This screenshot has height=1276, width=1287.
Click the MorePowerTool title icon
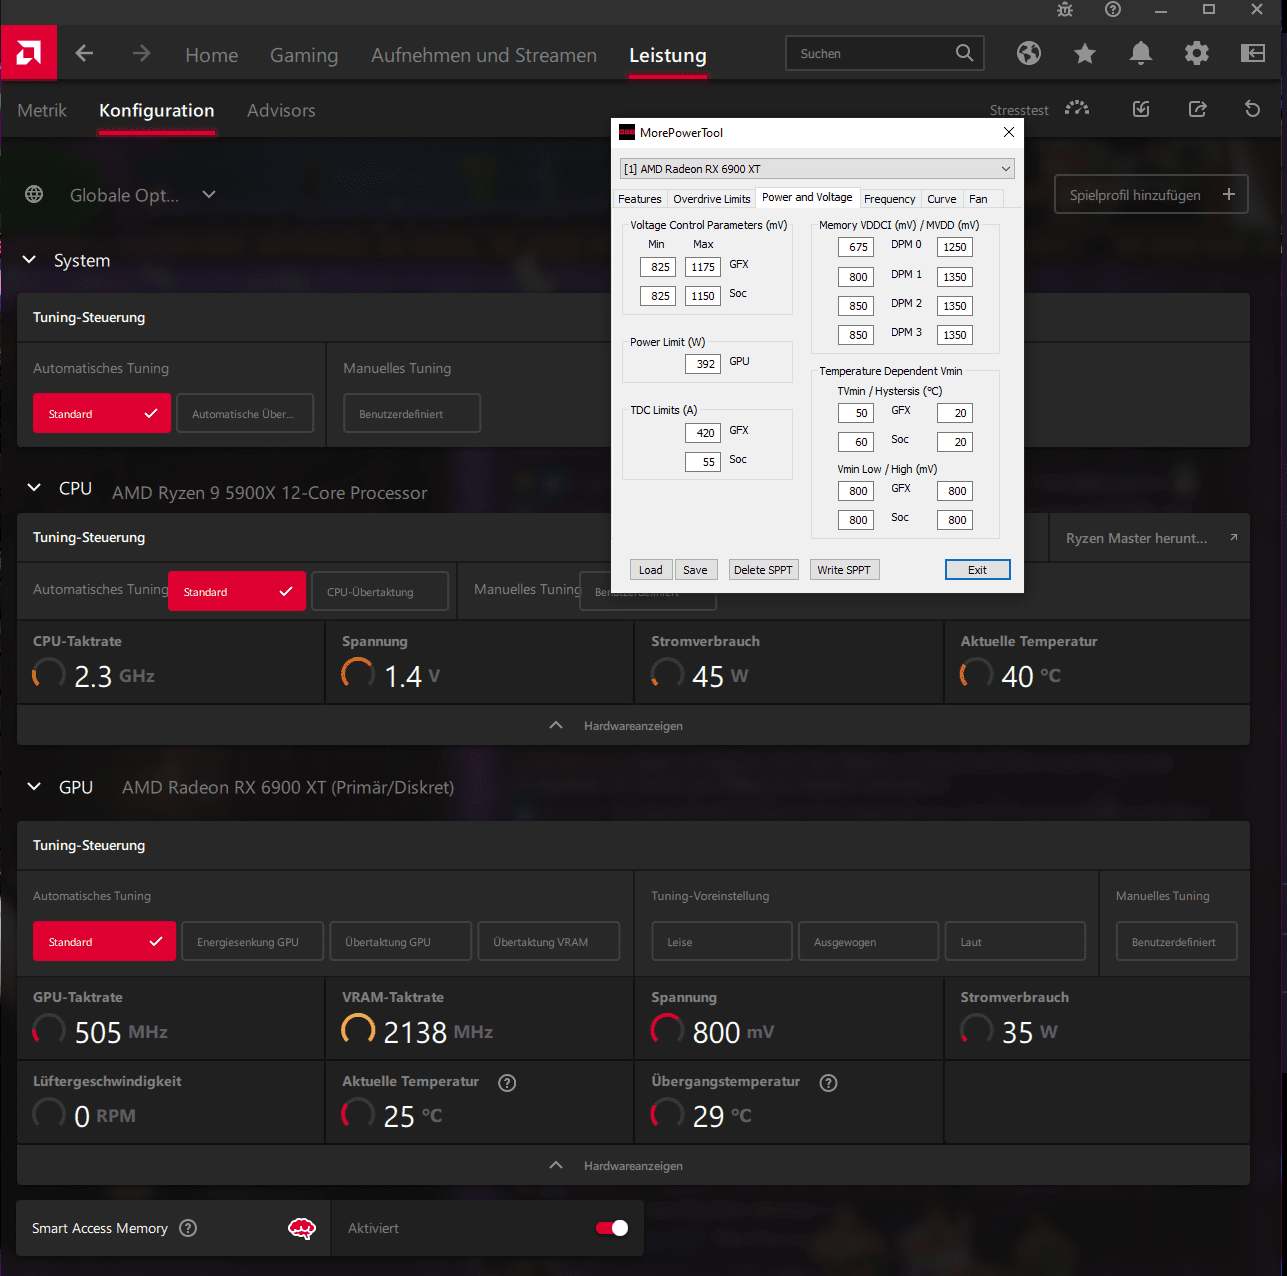(627, 132)
